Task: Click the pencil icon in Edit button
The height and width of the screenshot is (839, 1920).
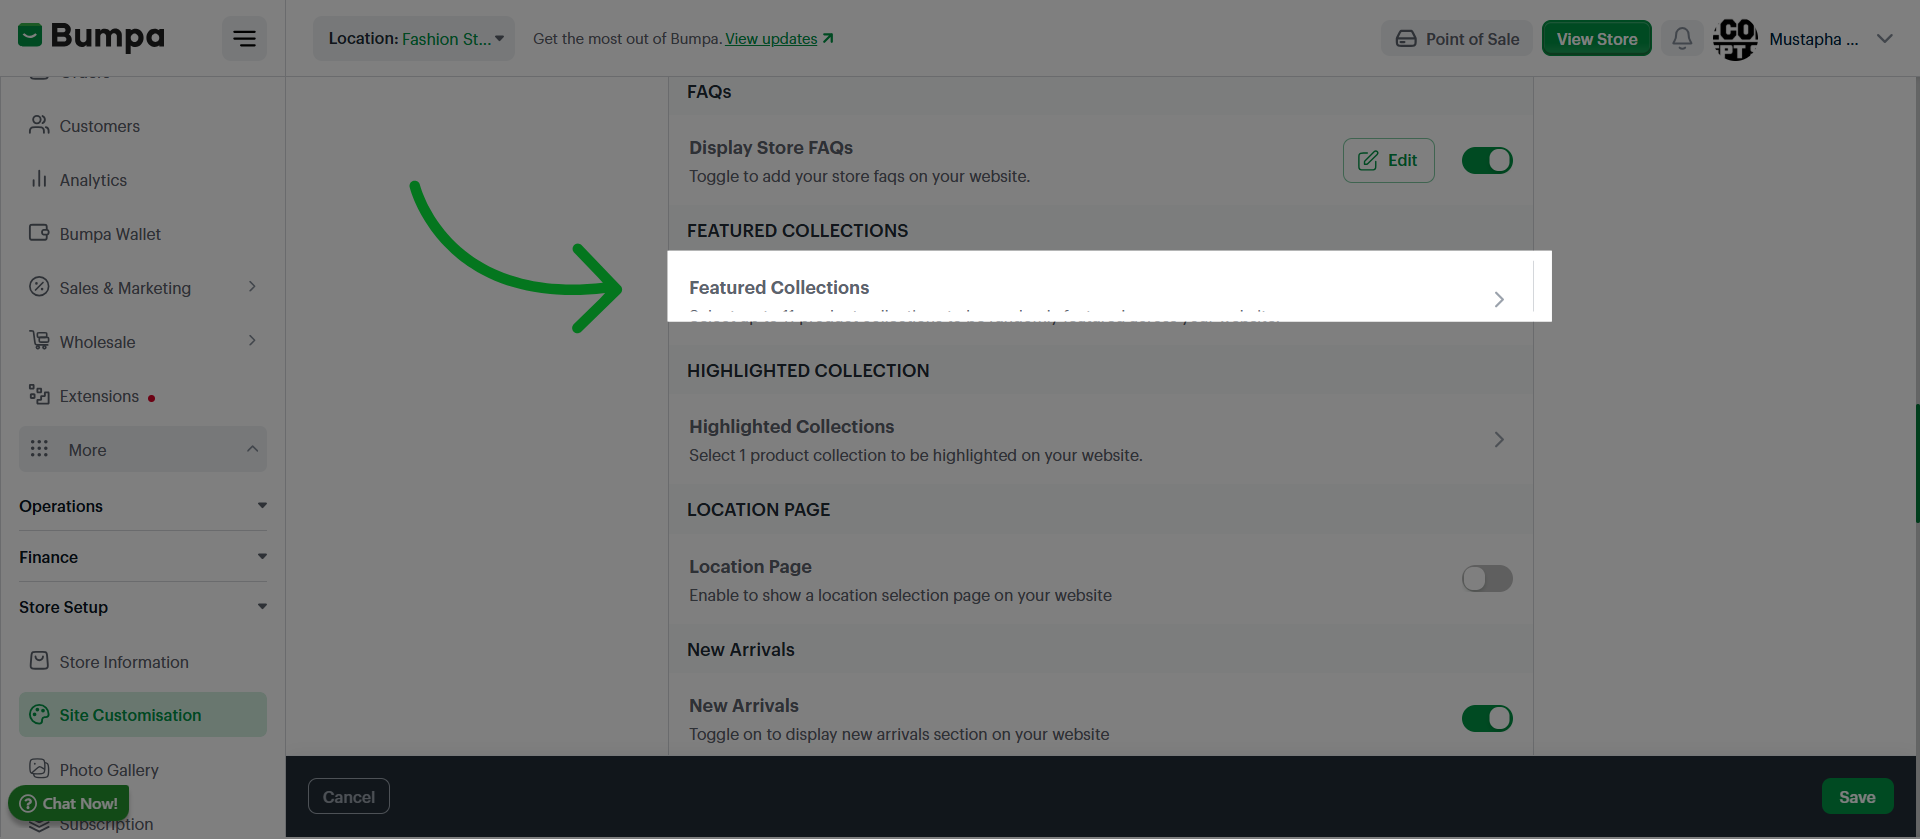Action: 1368,160
